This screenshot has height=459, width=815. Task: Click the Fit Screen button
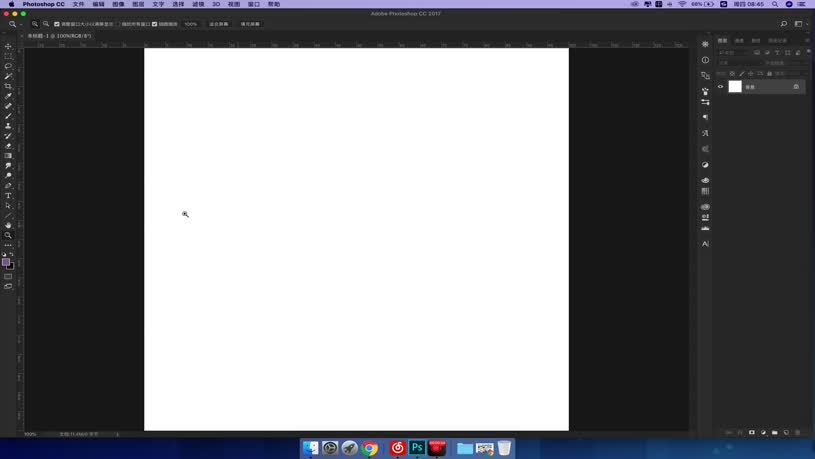(x=219, y=24)
